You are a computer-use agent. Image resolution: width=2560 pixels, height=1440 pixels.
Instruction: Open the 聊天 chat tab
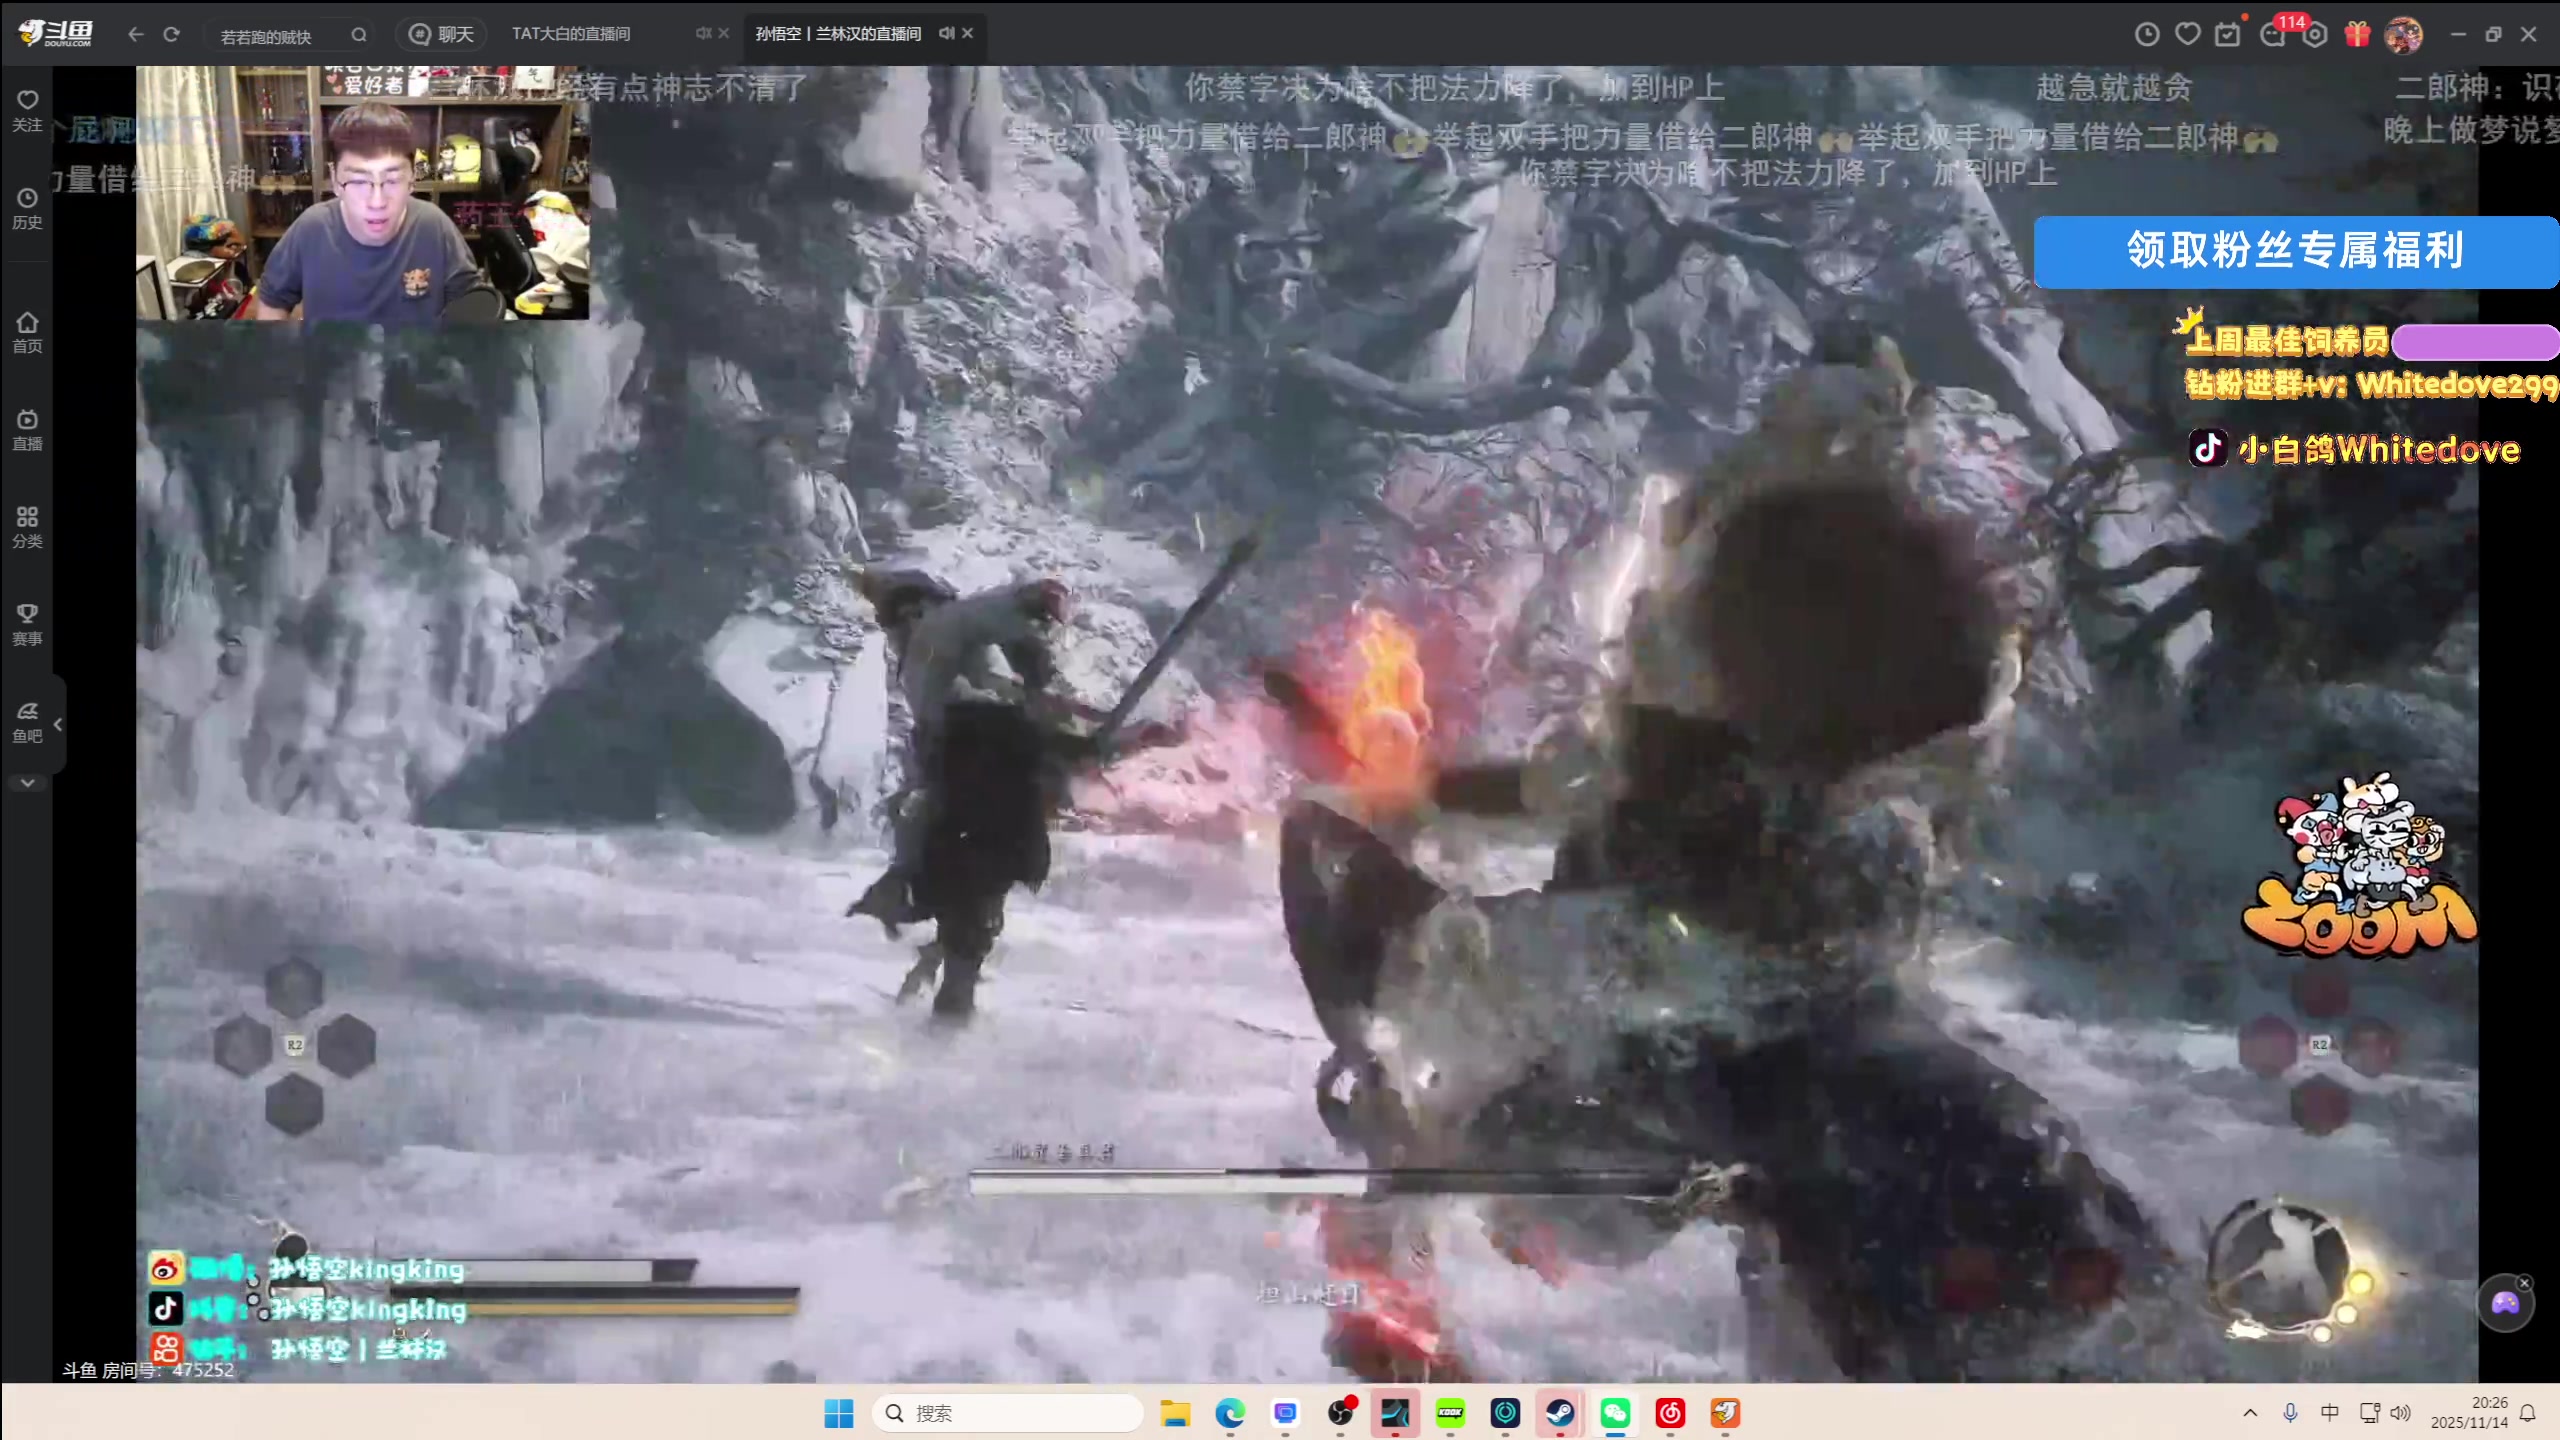(x=442, y=34)
